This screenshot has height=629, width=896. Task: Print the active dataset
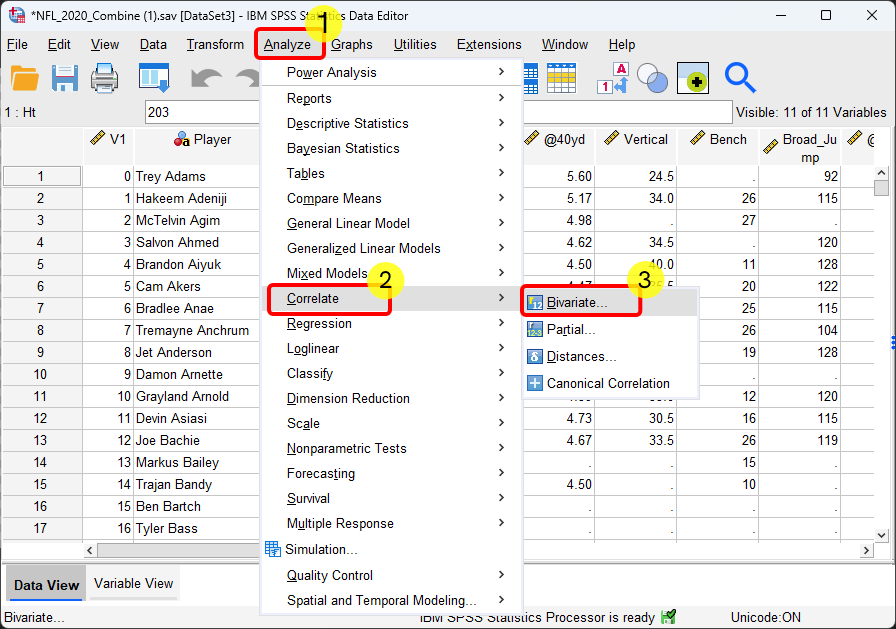pos(105,78)
